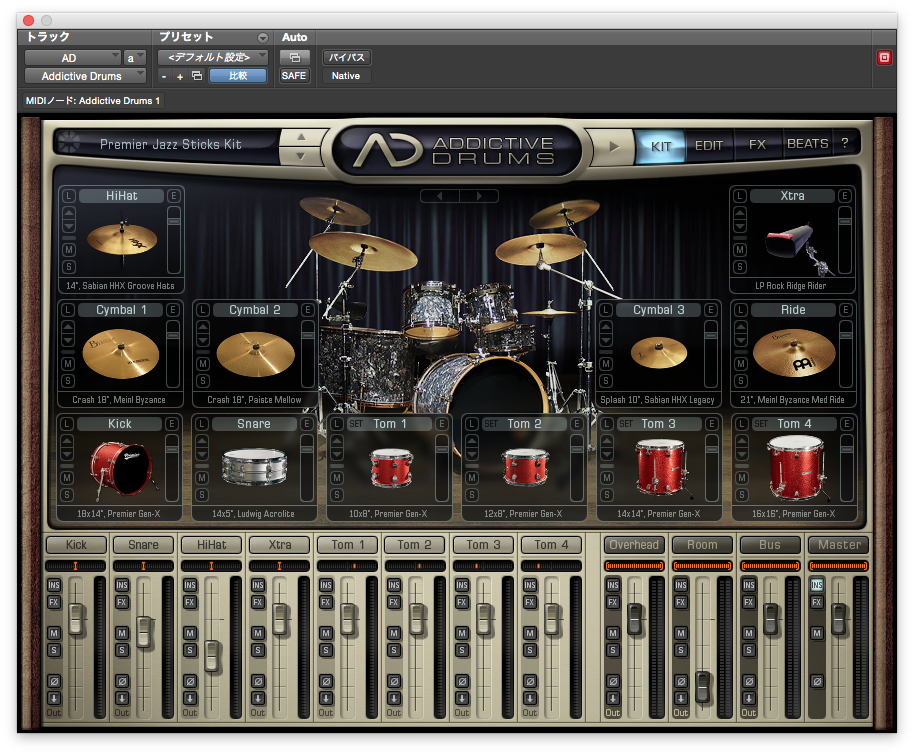Click the SET button on Tom 1
Viewport: 914px width, 754px height.
tap(356, 424)
